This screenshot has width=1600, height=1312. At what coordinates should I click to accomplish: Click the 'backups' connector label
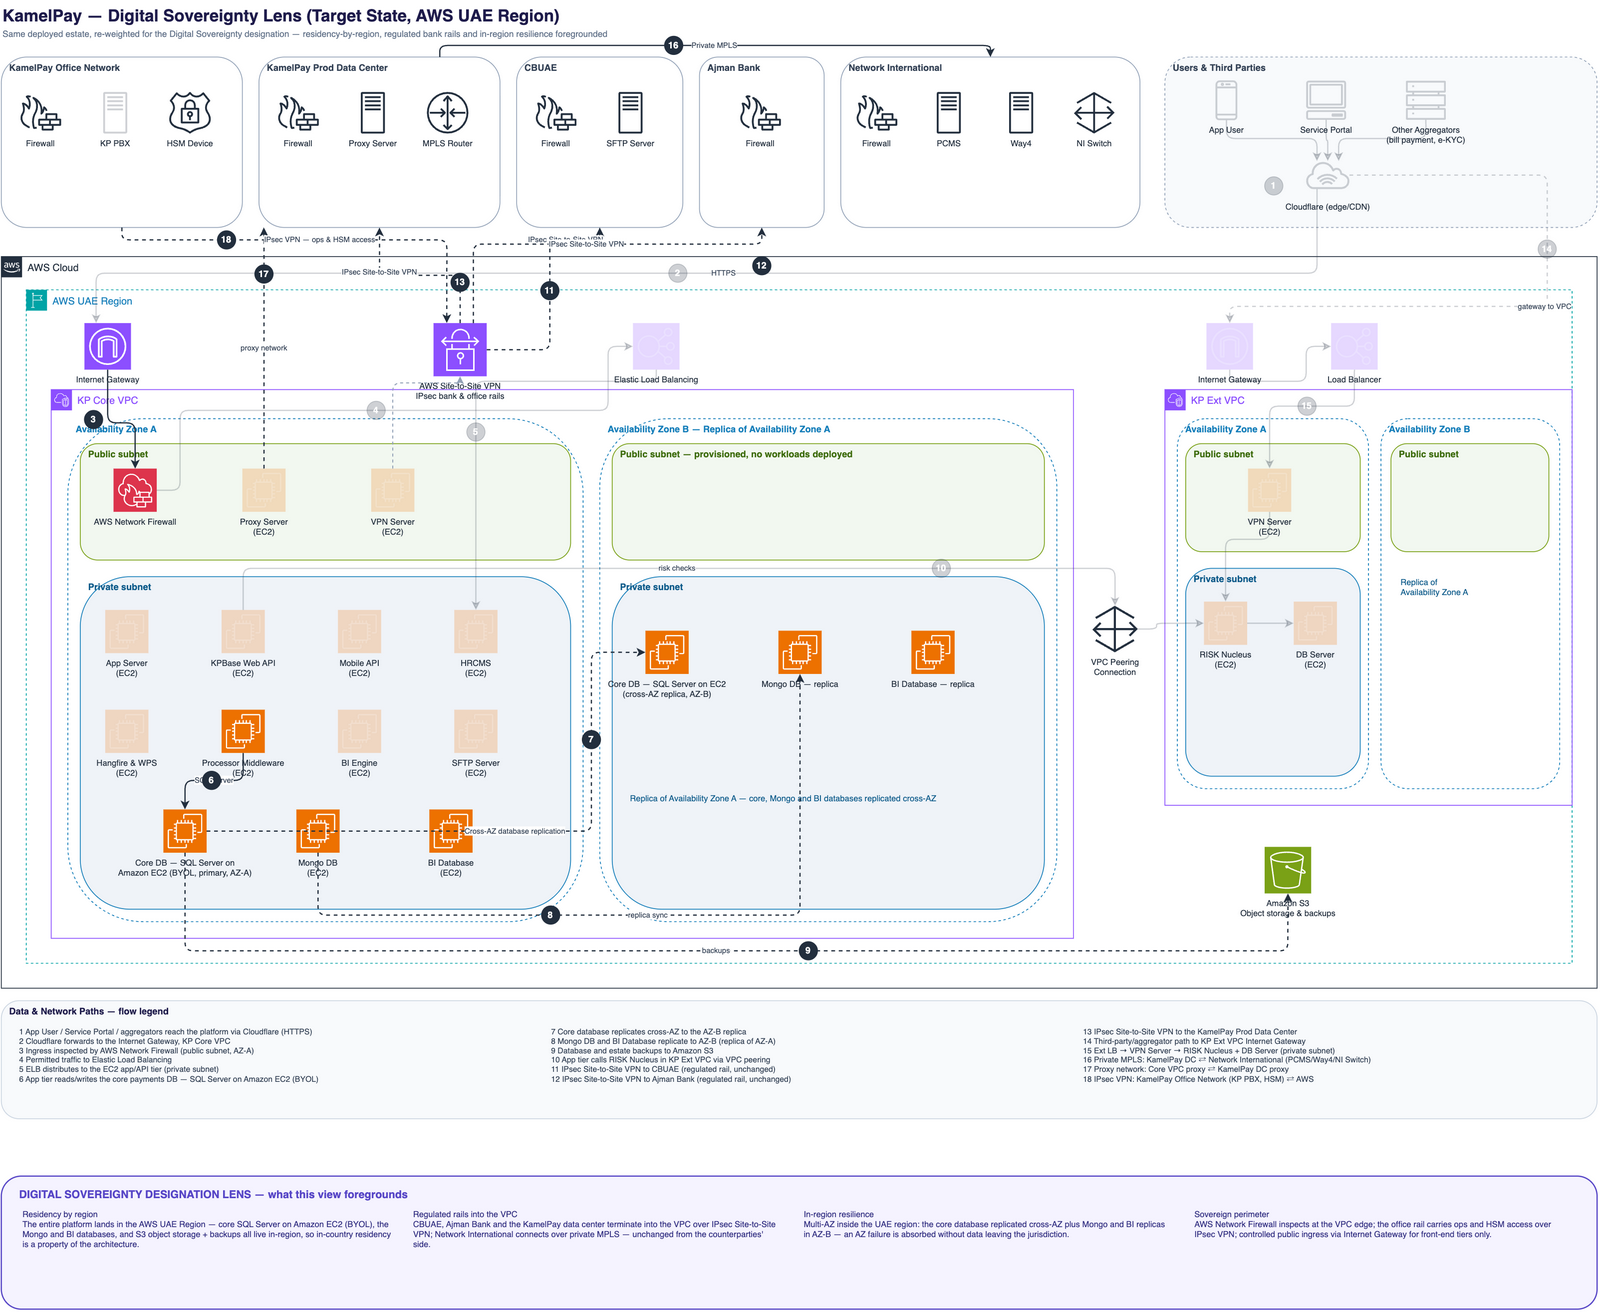pyautogui.click(x=716, y=950)
